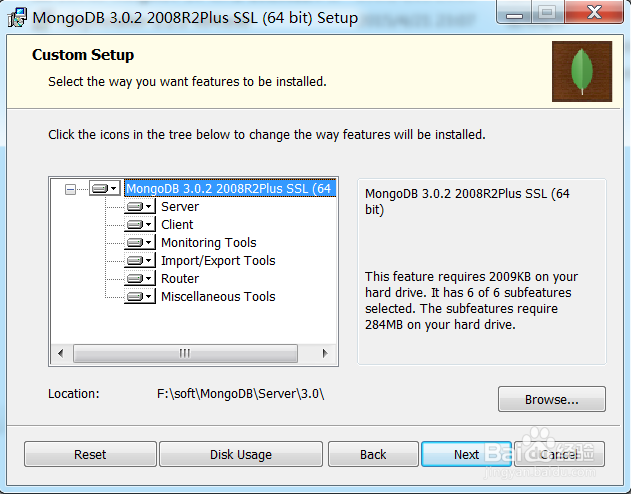Screen dimensions: 631x494
Task: Select the Miscellaneous Tools feature label
Action: pos(218,296)
